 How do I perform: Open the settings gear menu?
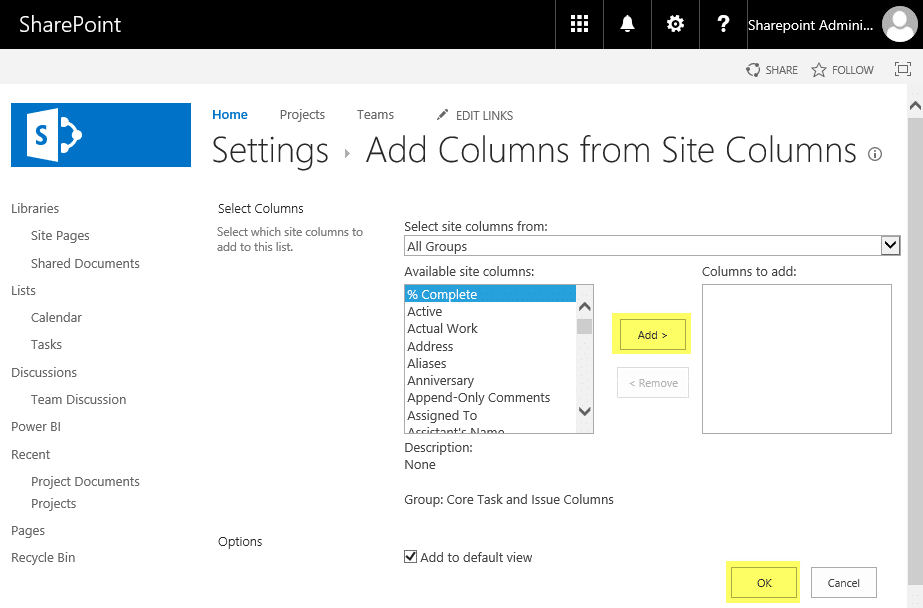pyautogui.click(x=675, y=24)
